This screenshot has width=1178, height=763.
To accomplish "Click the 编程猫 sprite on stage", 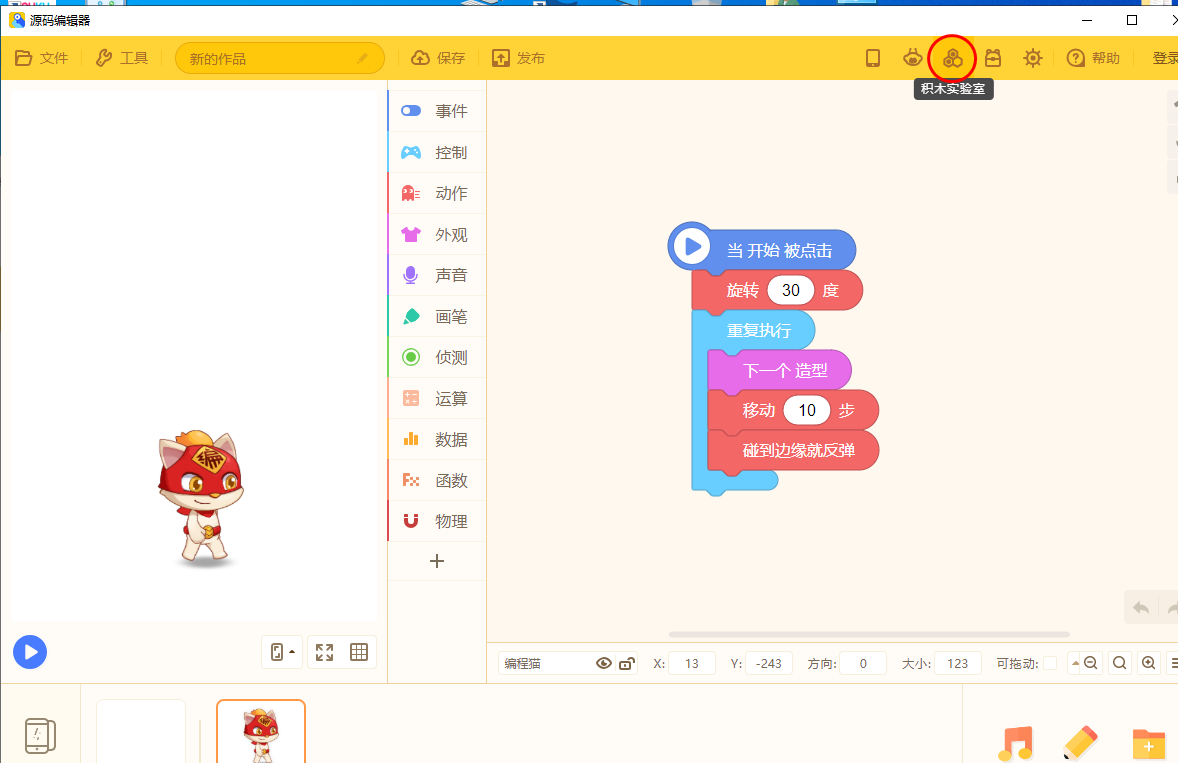I will (201, 498).
